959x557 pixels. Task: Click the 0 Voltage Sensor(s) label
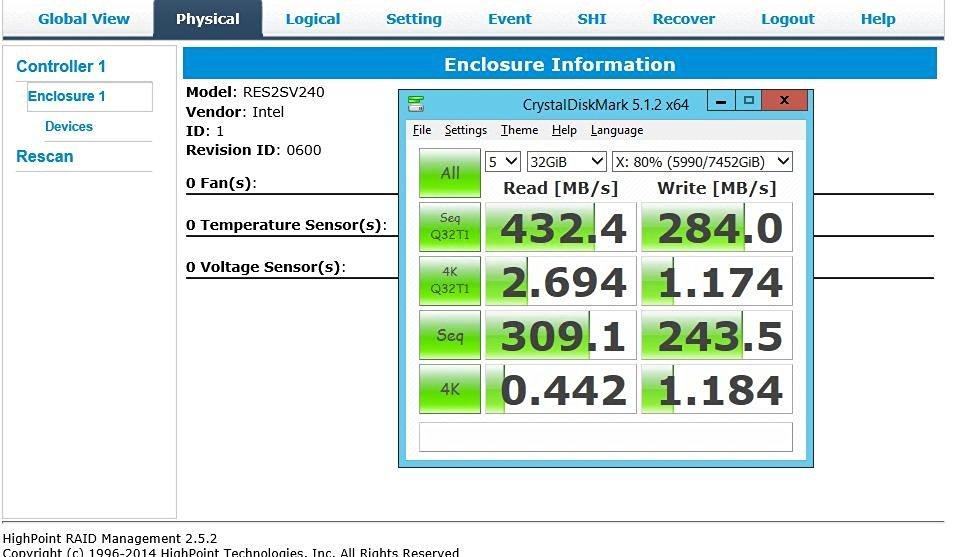pos(266,267)
